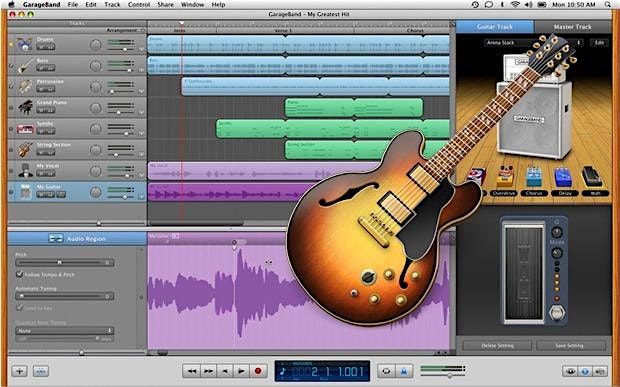Viewport: 620px width, 387px height.
Task: Click the Automatic Tuning slider
Action: pyautogui.click(x=65, y=296)
